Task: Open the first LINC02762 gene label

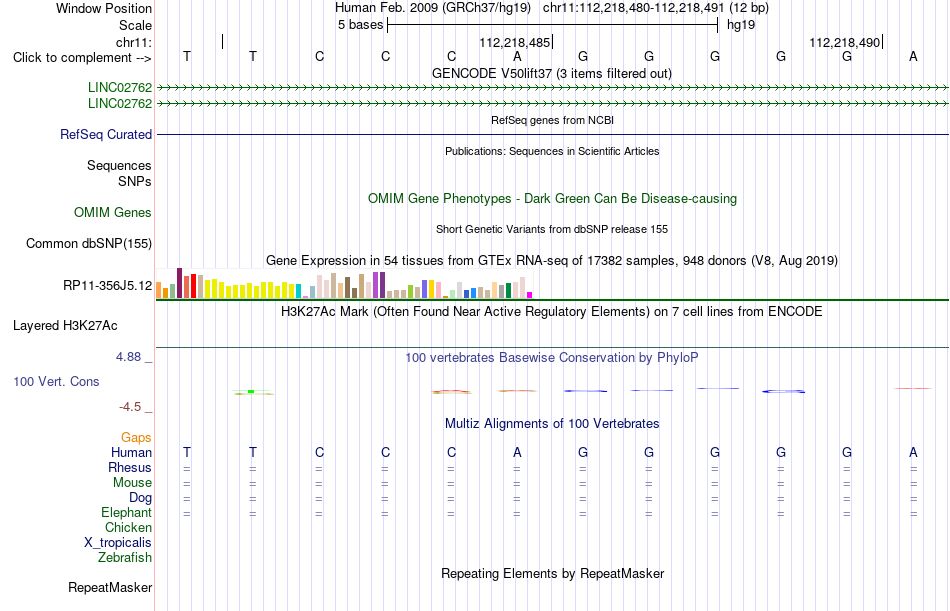Action: [120, 87]
